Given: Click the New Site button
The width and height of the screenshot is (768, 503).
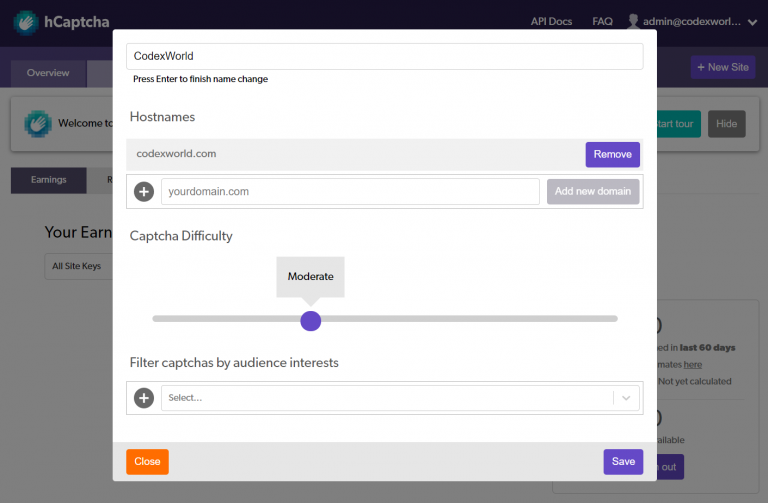Looking at the screenshot, I should point(722,67).
